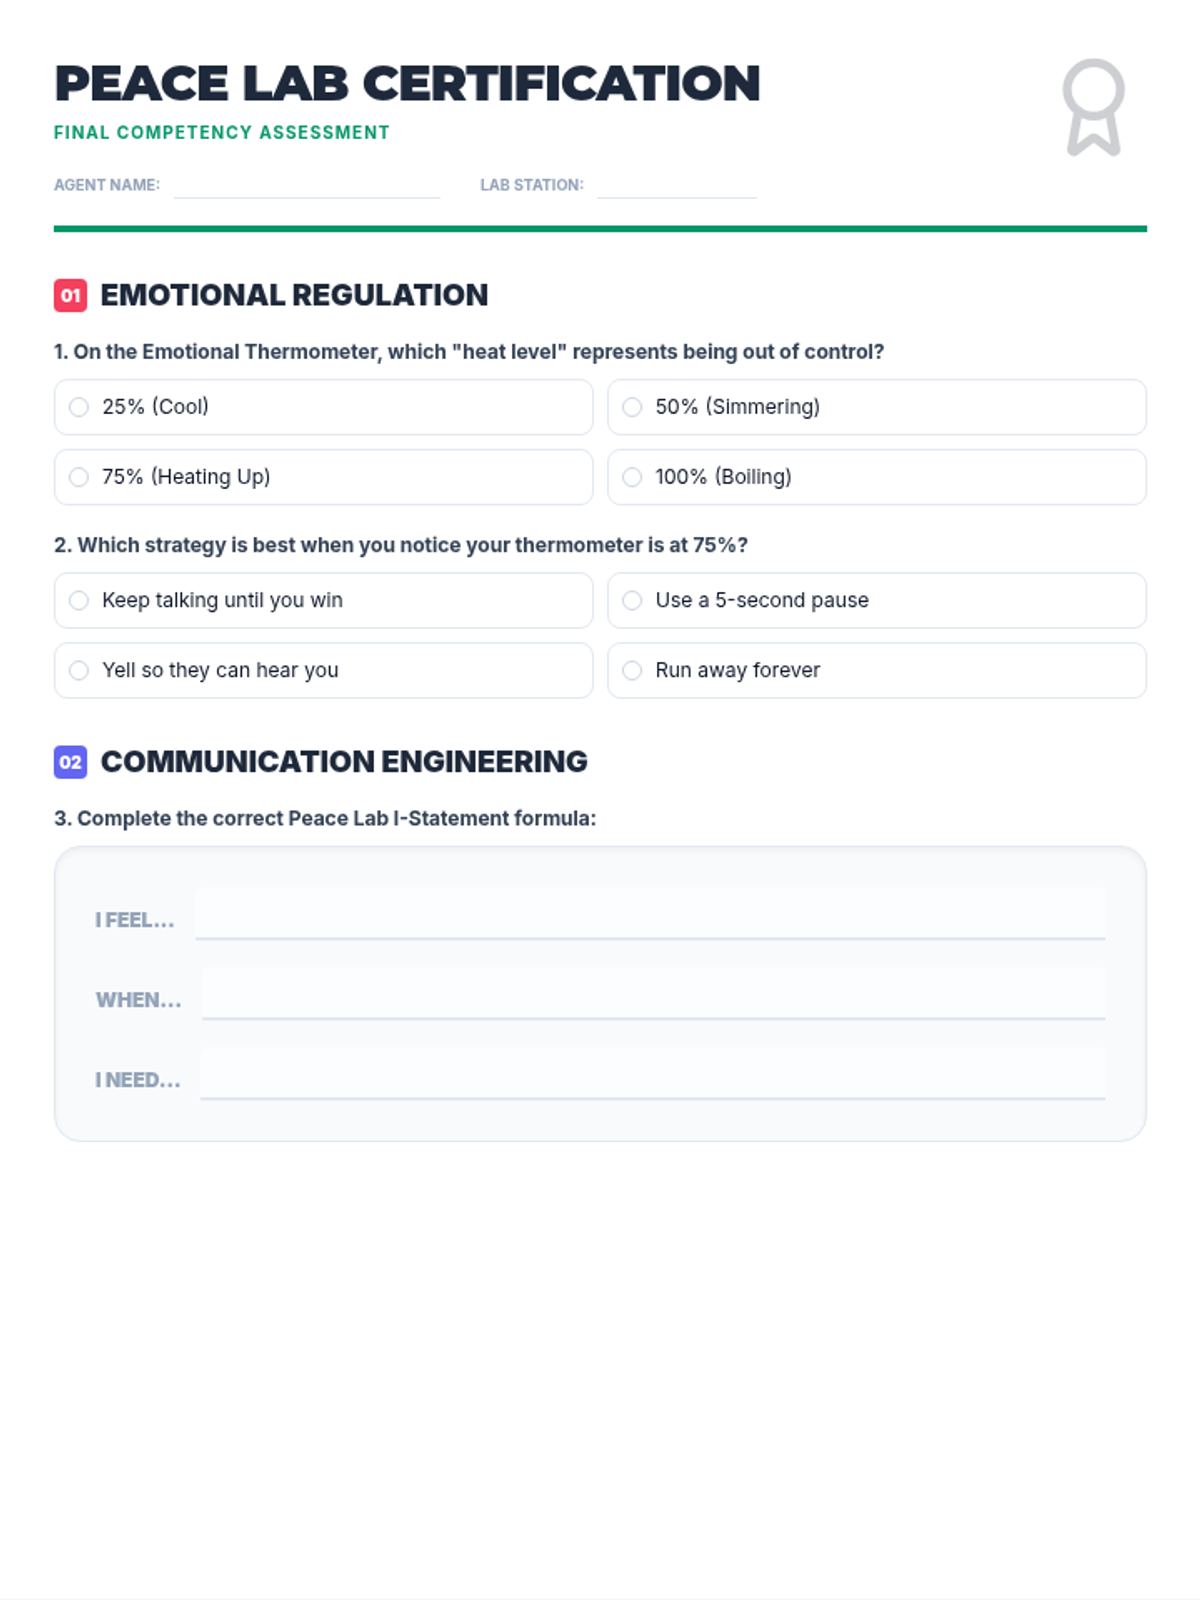This screenshot has width=1200, height=1600.
Task: Click the Emotional Regulation section heading
Action: [294, 295]
